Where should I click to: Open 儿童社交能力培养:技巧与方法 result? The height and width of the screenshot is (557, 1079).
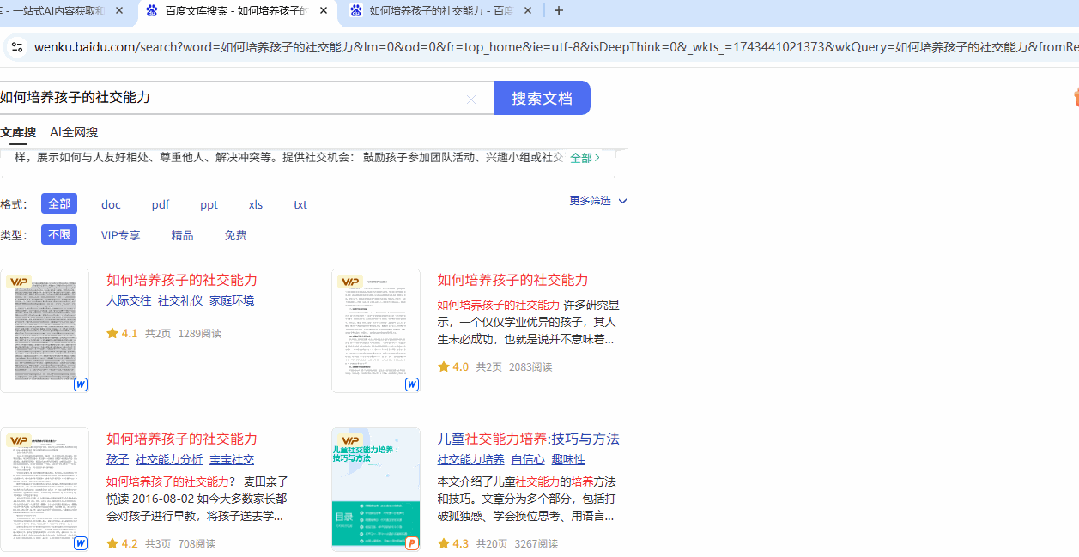tap(528, 439)
